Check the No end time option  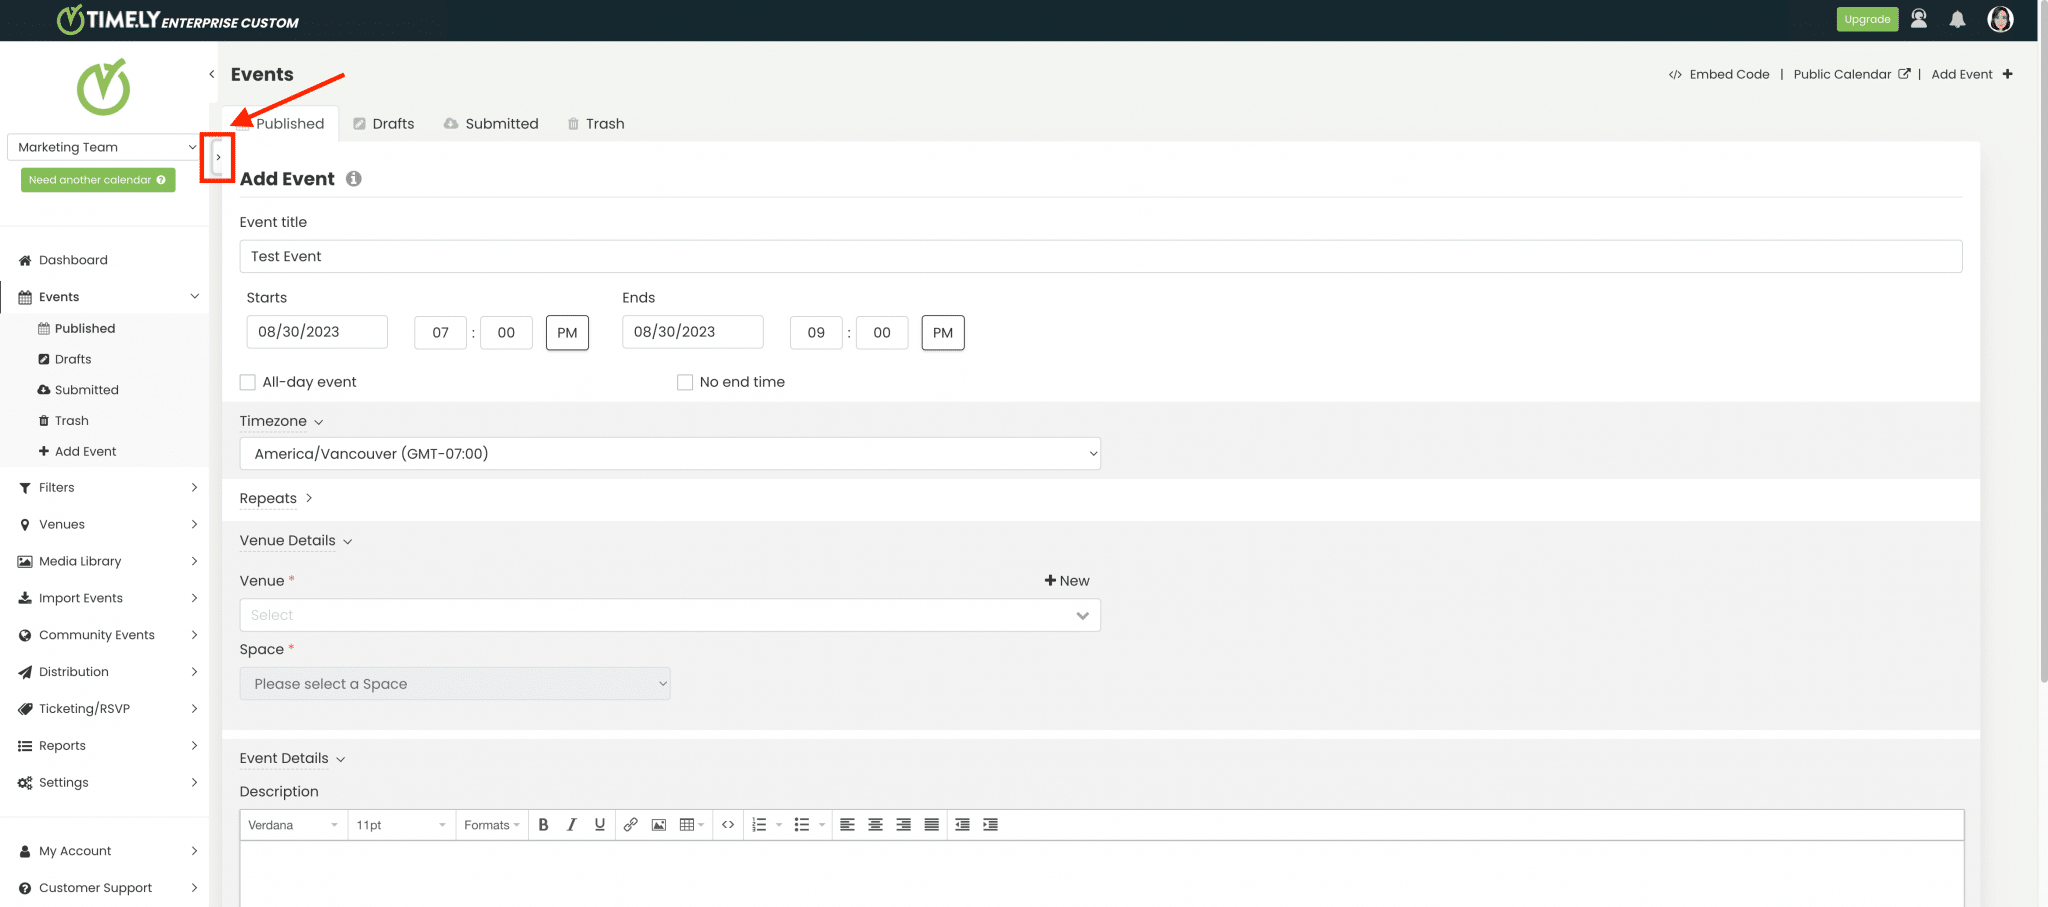685,382
